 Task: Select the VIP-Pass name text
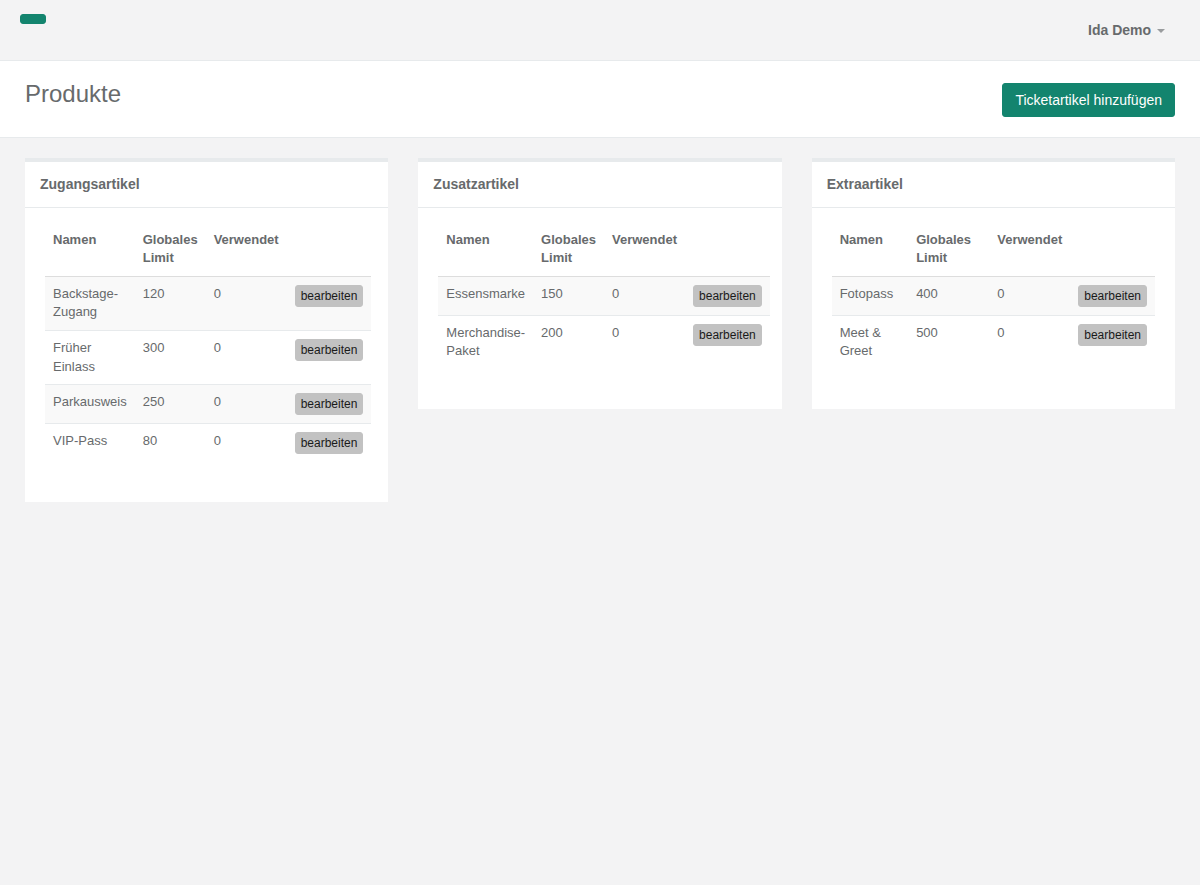(x=80, y=441)
